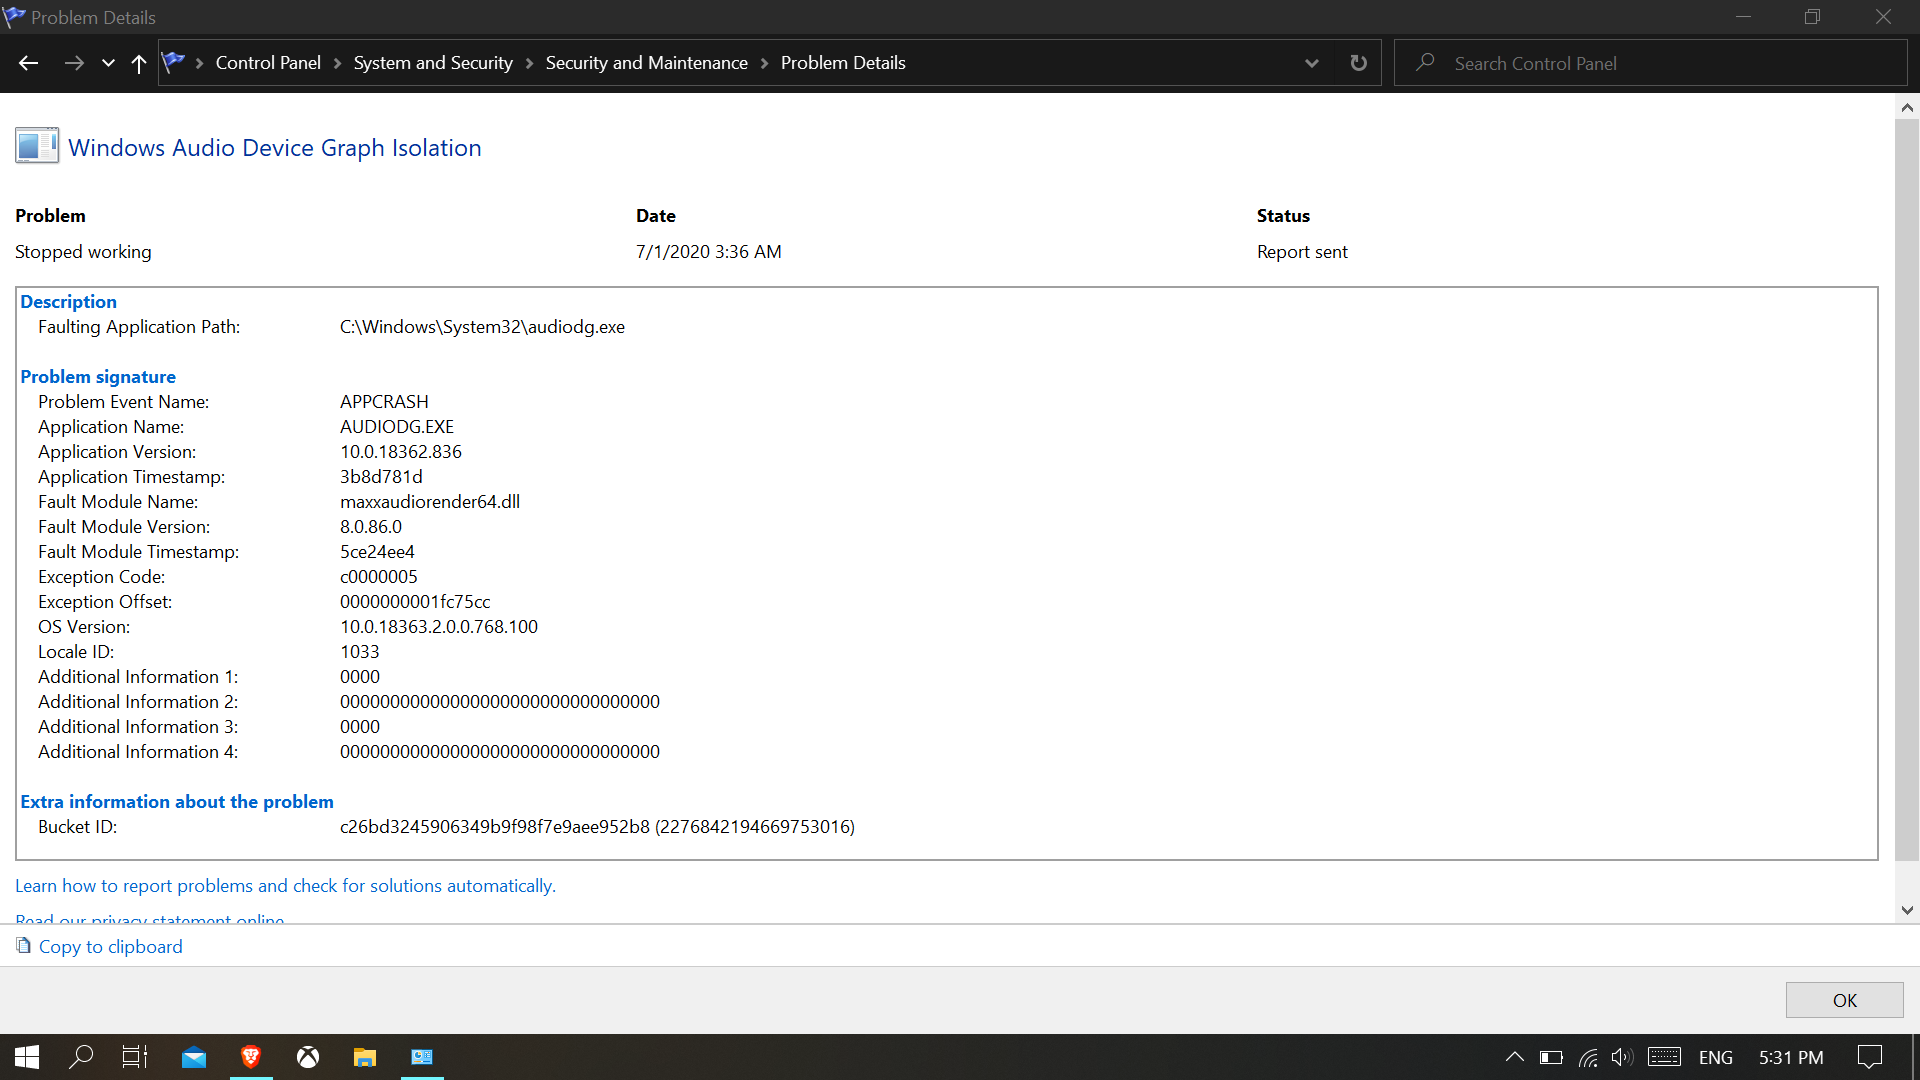
Task: Switch ENG input language
Action: (1716, 1057)
